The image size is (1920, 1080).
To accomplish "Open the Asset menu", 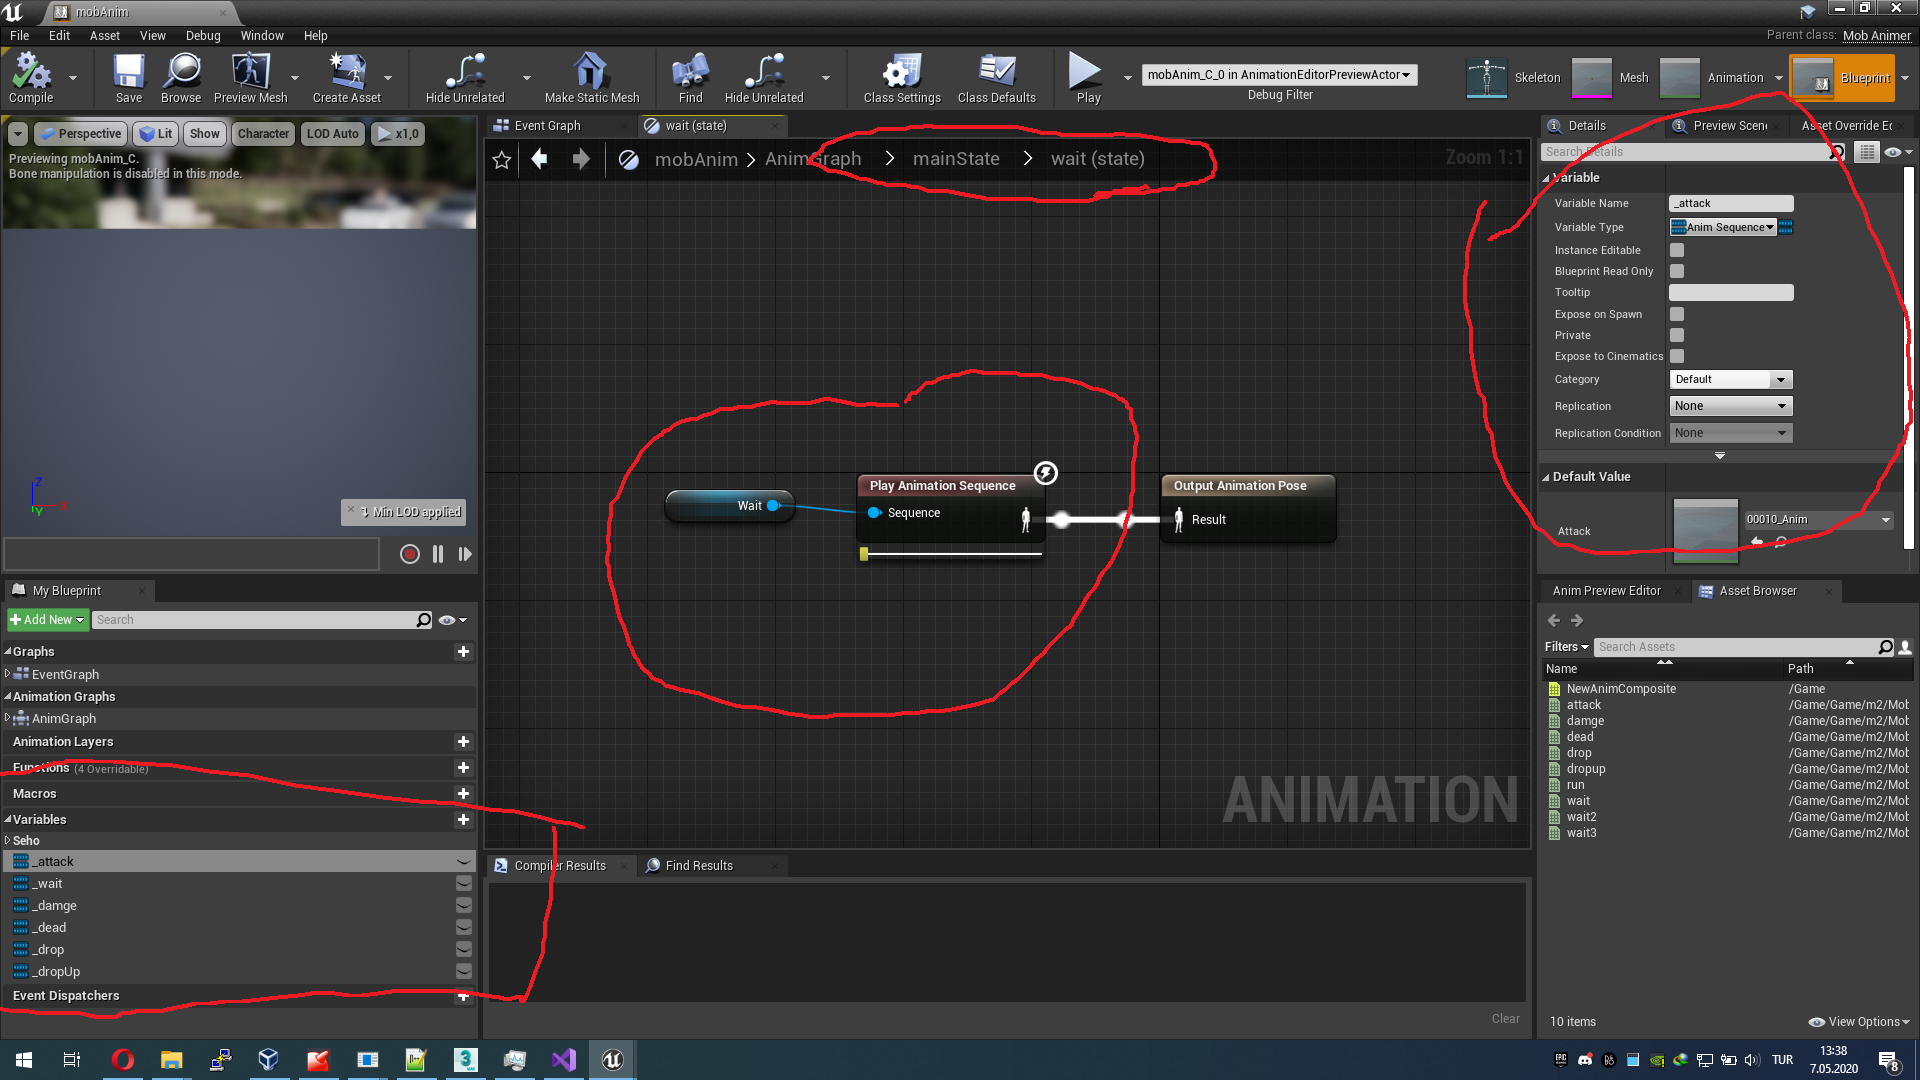I will click(x=104, y=35).
